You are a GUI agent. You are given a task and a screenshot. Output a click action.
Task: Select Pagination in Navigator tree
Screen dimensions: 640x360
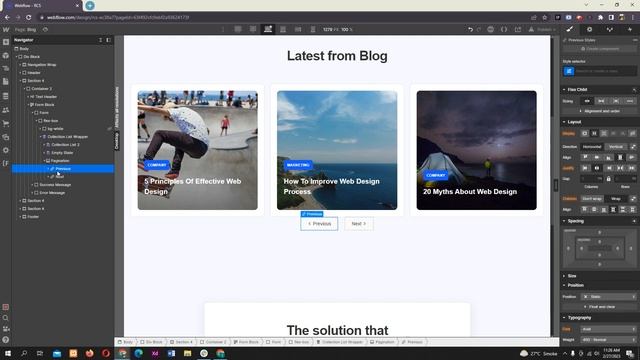click(x=60, y=161)
